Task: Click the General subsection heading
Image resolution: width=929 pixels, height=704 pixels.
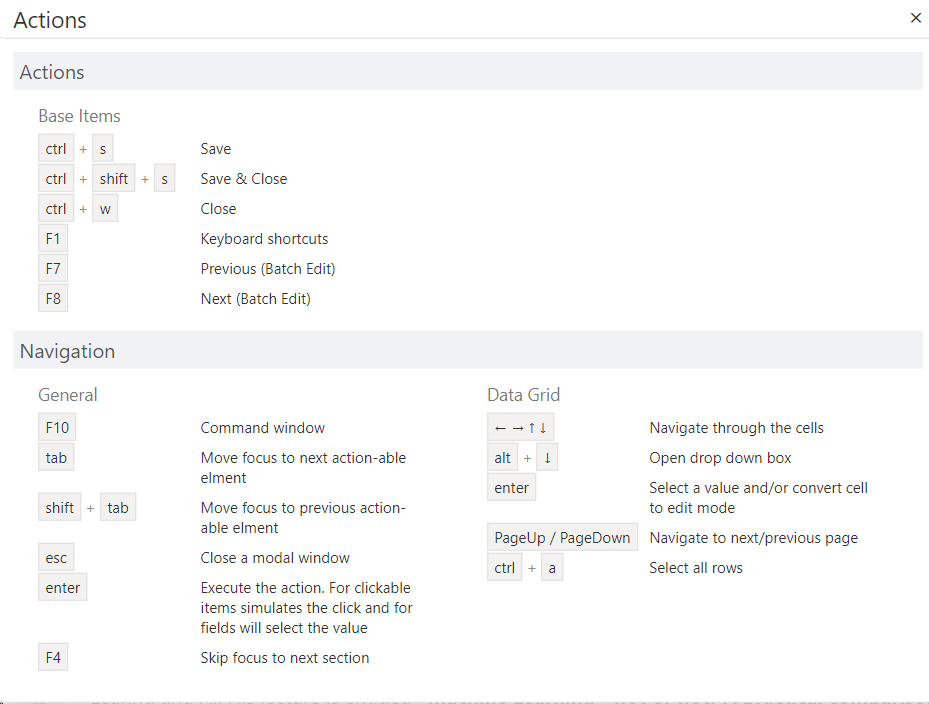Action: click(x=68, y=395)
